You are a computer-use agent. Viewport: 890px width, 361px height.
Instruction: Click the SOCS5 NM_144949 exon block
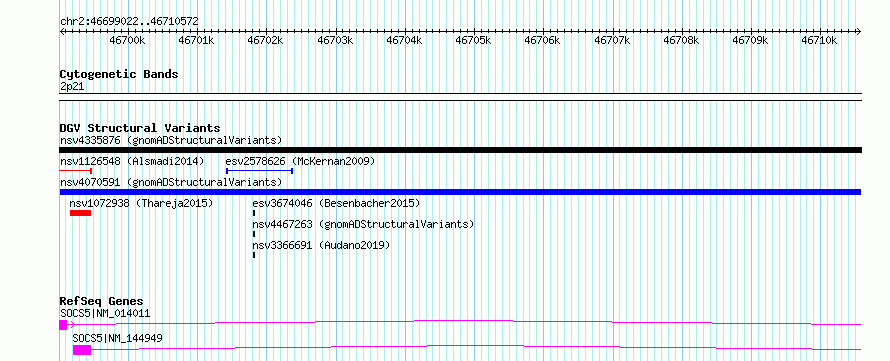[82, 350]
